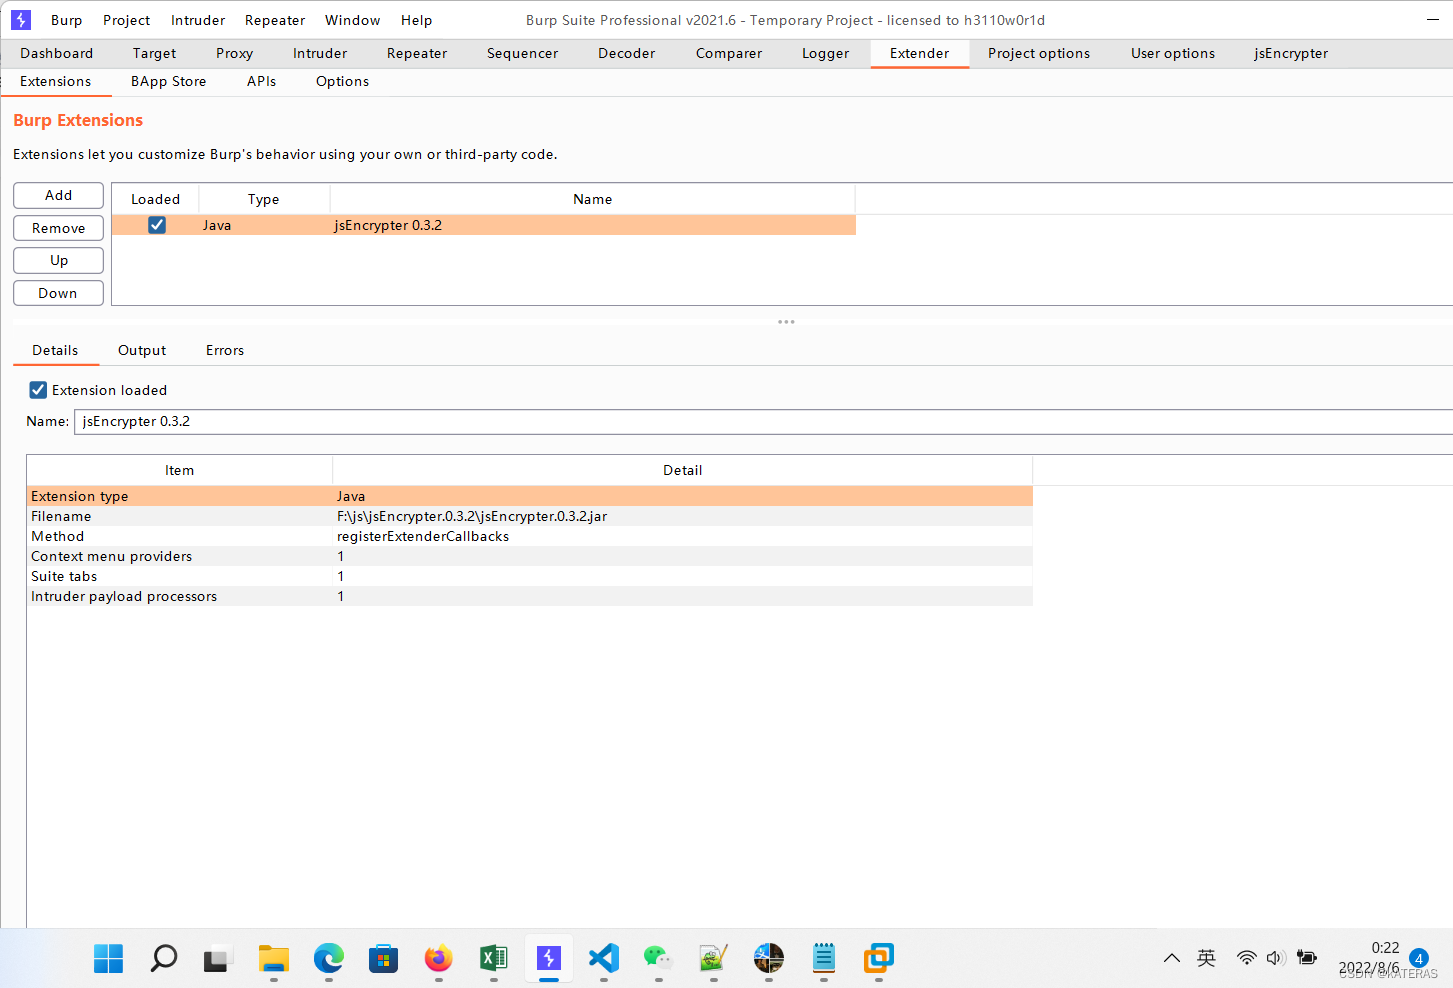Open taskbar Search
This screenshot has height=988, width=1453.
point(164,958)
